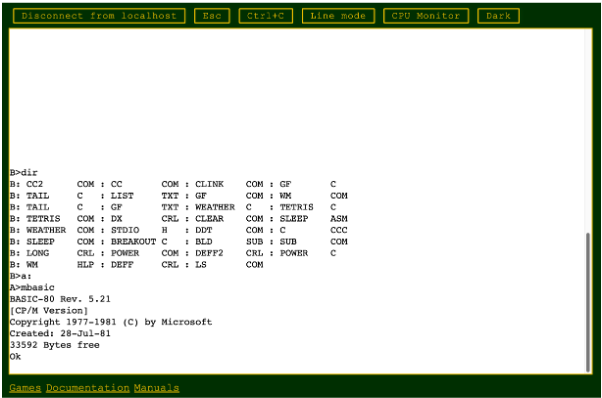Click the DDT file name
Viewport: 602px width, 398px height.
pos(203,230)
